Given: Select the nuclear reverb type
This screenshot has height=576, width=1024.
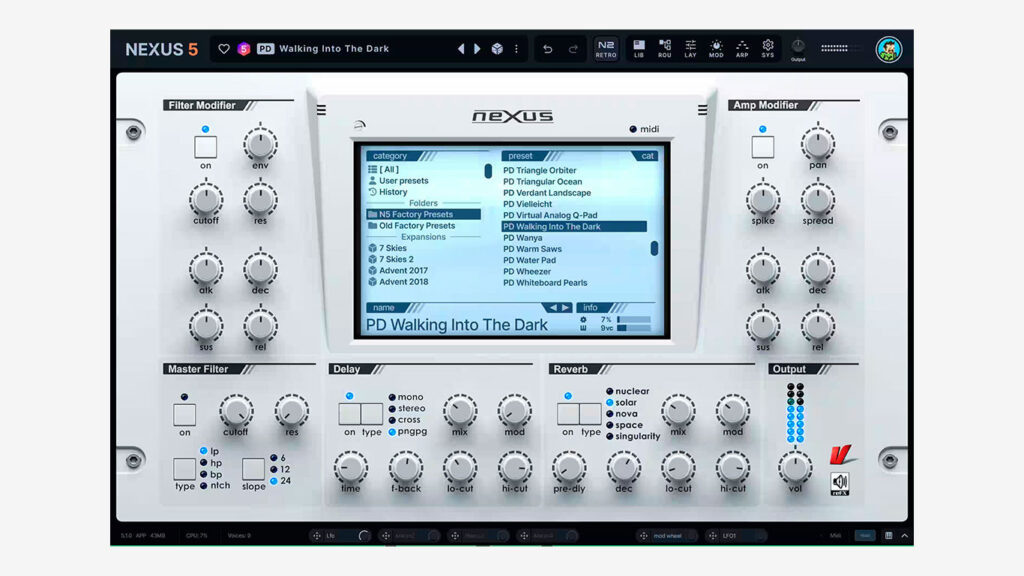Looking at the screenshot, I should click(628, 391).
